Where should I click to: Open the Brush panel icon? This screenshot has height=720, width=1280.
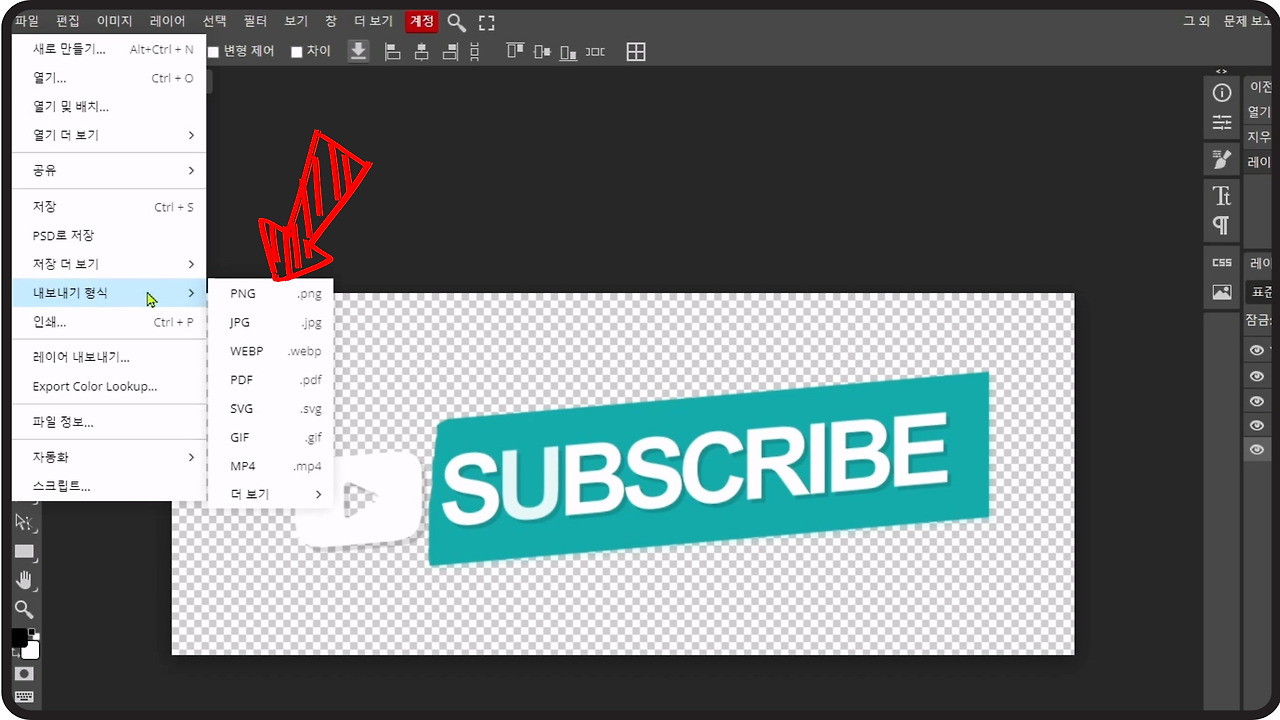[1221, 158]
